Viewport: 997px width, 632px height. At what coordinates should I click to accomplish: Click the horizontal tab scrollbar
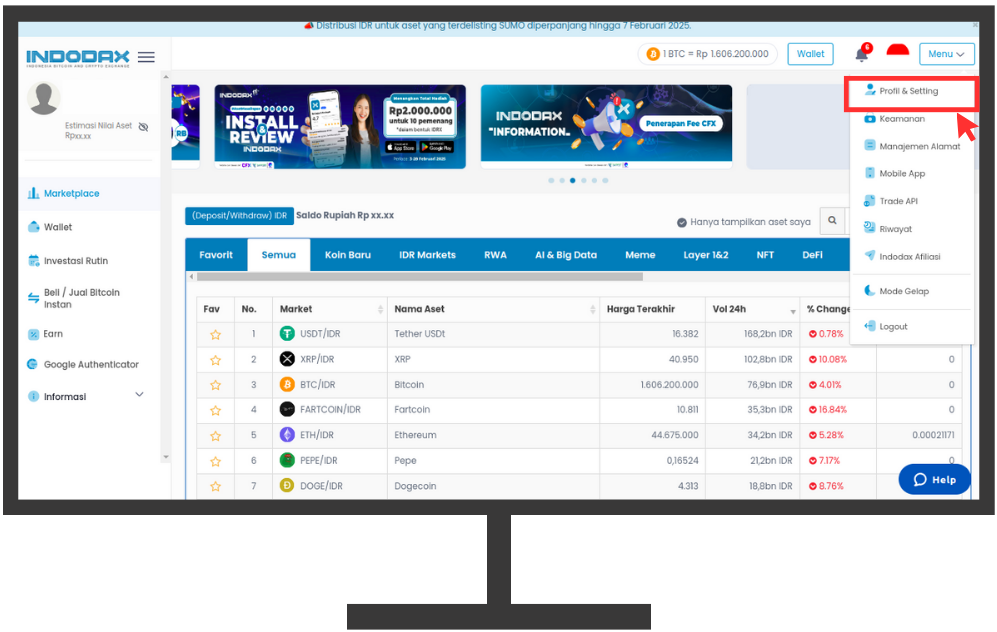click(x=420, y=277)
